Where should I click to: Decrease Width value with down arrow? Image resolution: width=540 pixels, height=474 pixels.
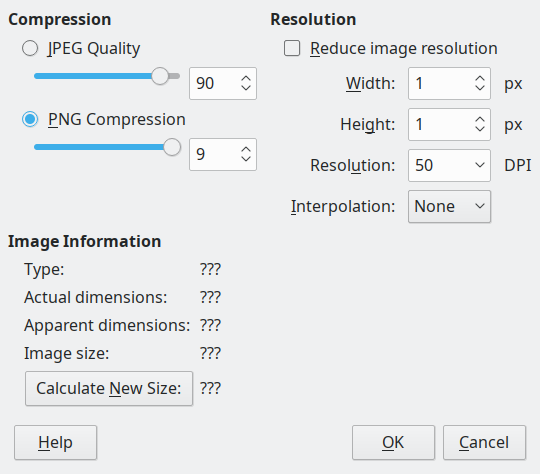(x=480, y=87)
